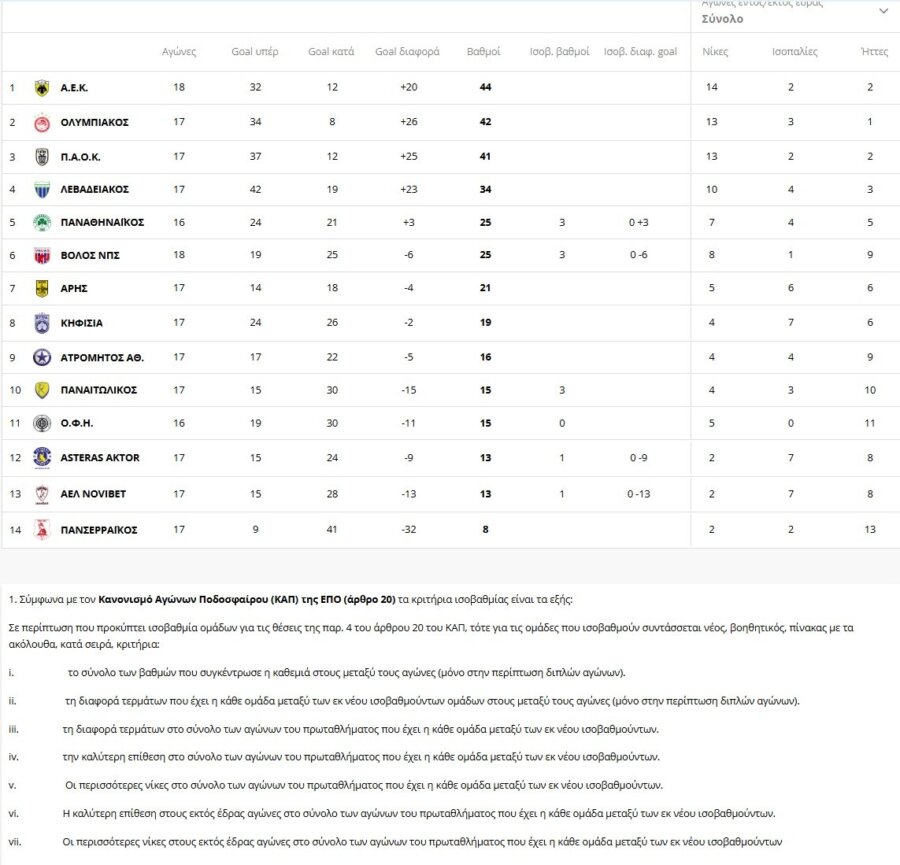Click the Goal διαφορά column header
The height and width of the screenshot is (865, 900).
(407, 52)
